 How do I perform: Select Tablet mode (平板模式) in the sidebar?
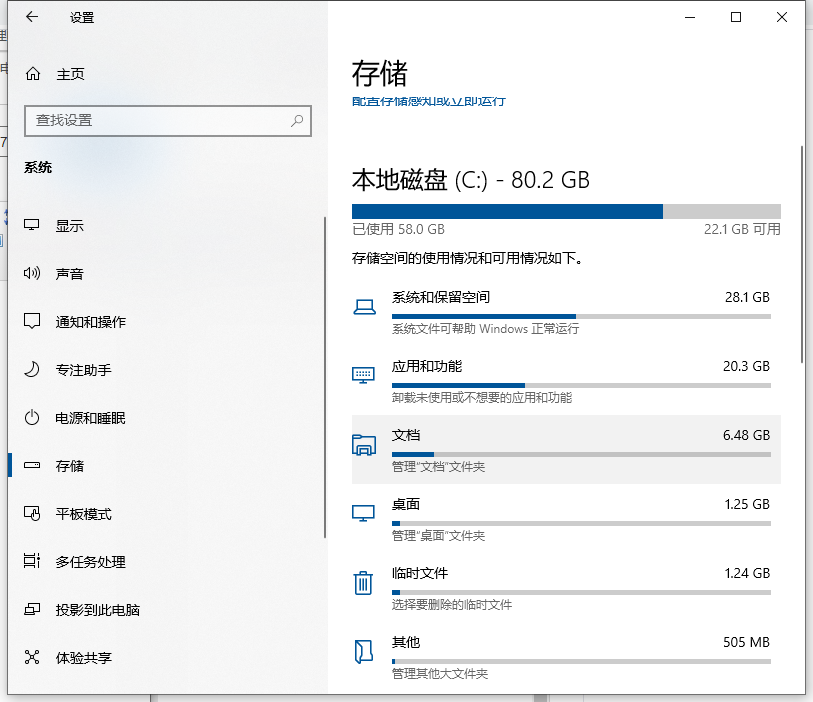pyautogui.click(x=83, y=514)
